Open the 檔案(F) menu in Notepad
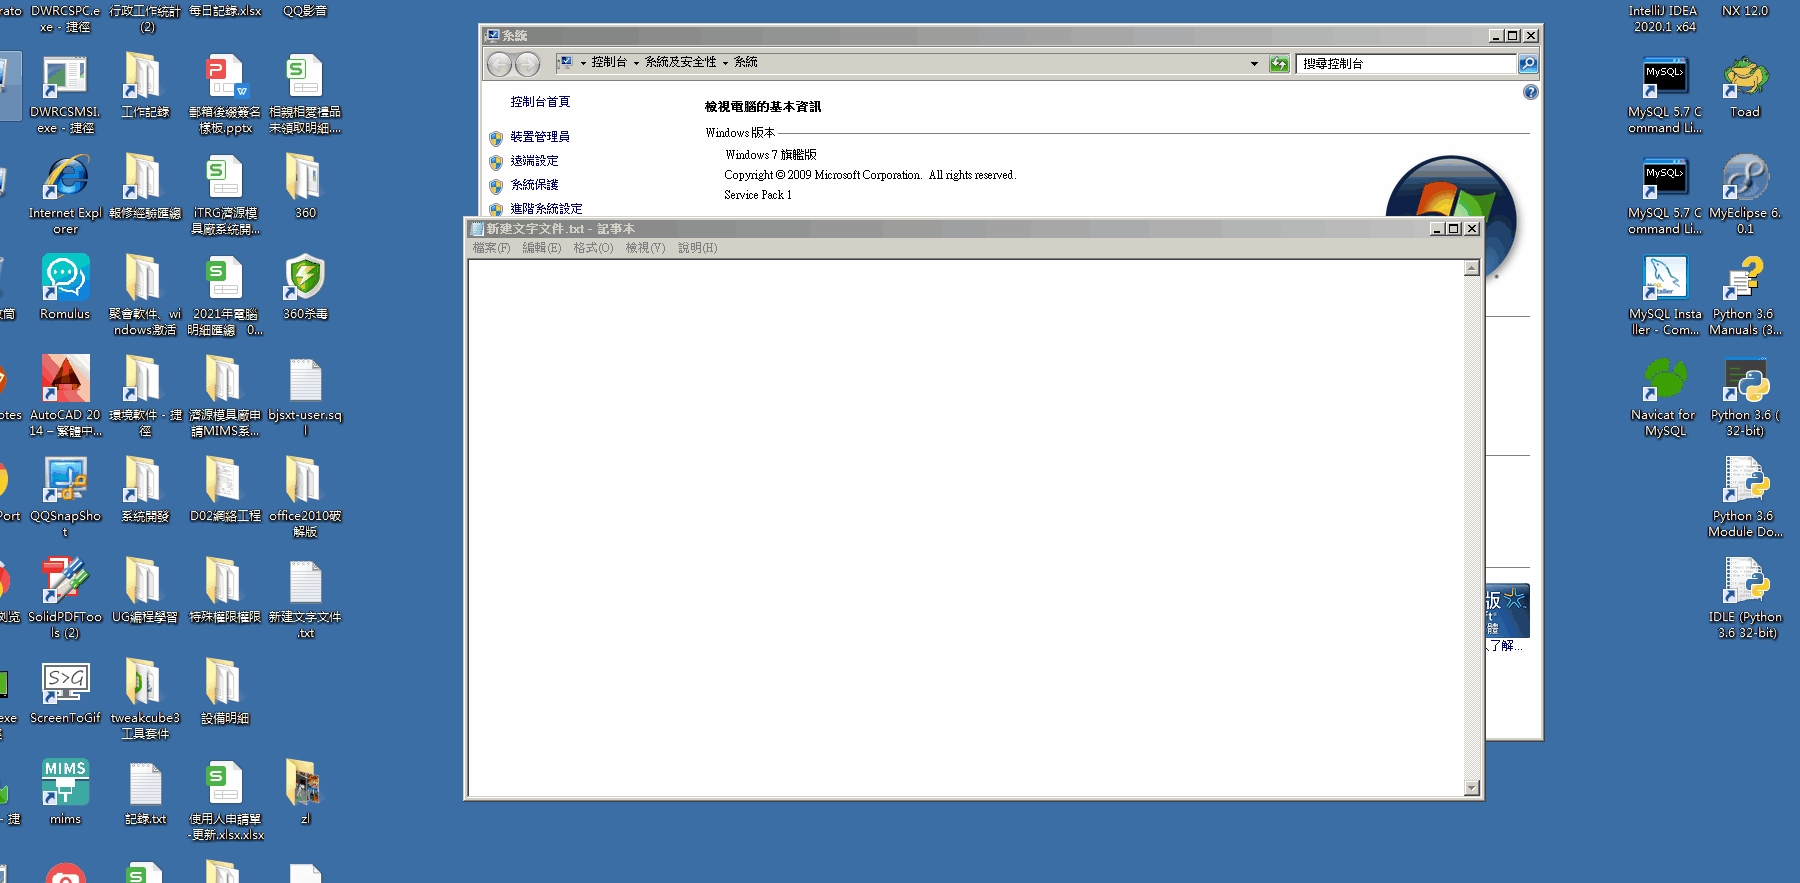Screen dimensions: 1800x883 491,248
